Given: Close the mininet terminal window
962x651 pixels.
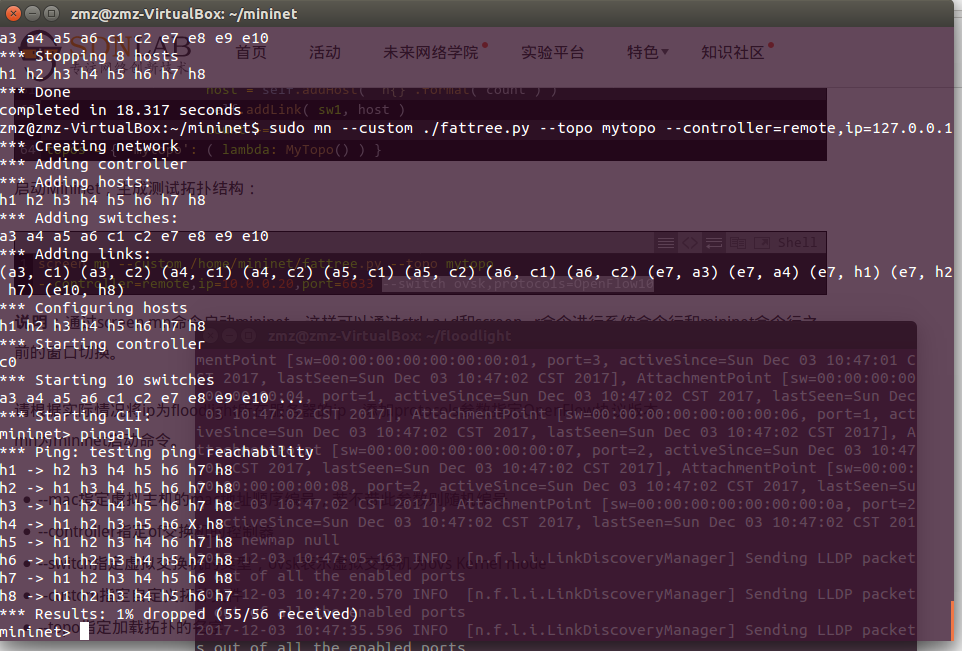Looking at the screenshot, I should [13, 13].
